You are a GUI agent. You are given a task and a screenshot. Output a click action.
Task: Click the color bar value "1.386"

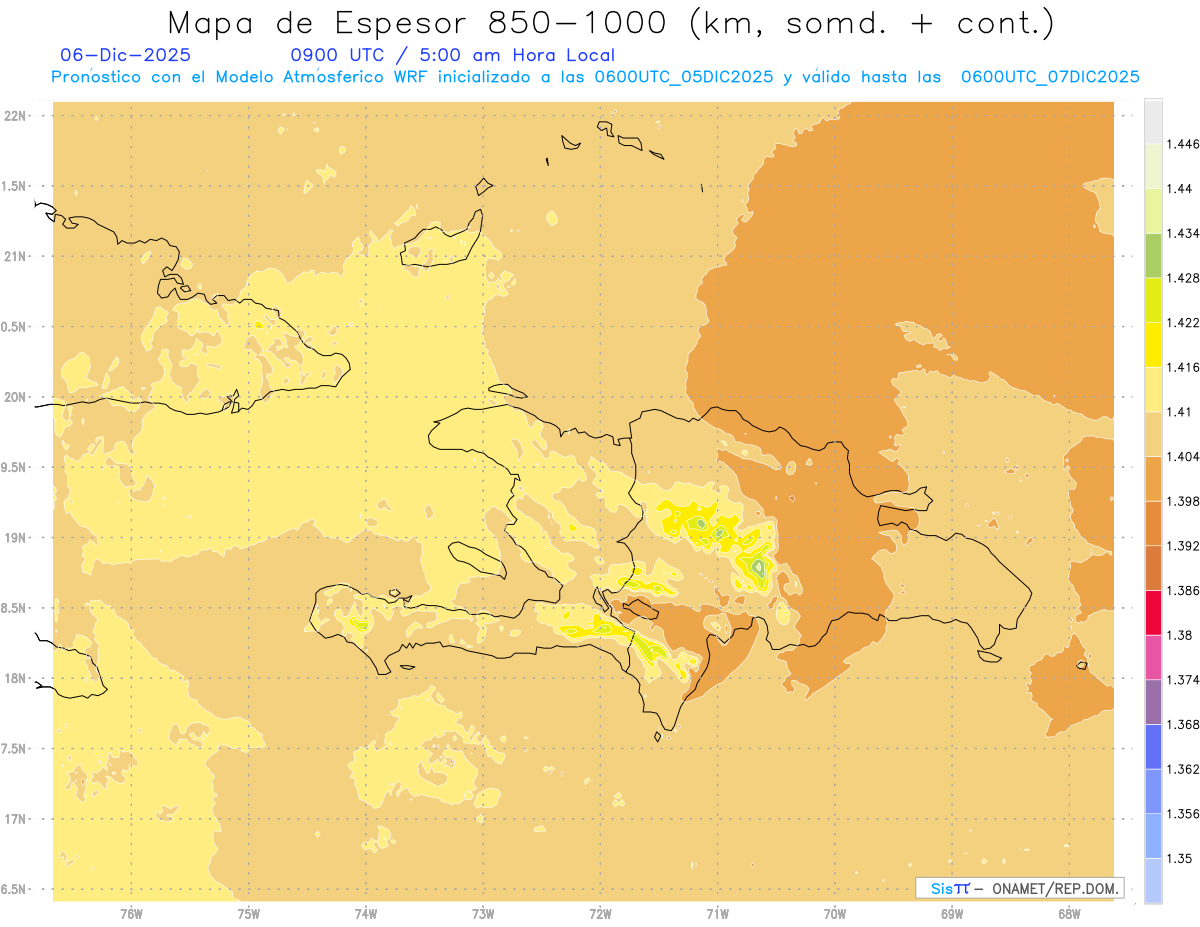[1183, 590]
